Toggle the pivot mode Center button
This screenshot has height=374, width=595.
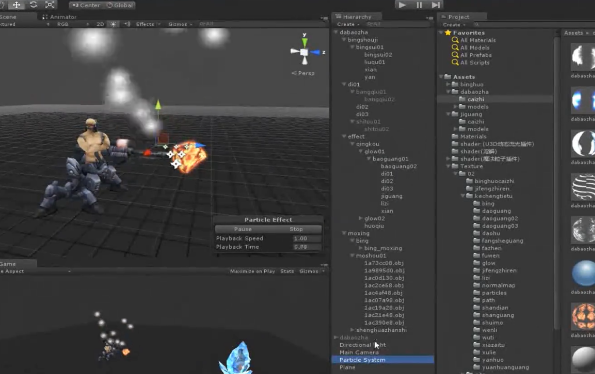pos(86,5)
